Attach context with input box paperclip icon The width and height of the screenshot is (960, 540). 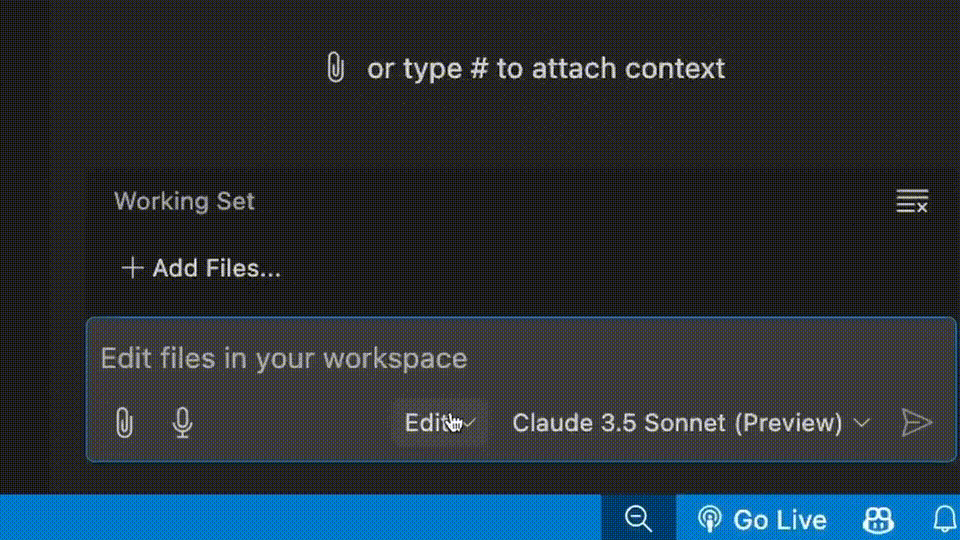point(124,423)
